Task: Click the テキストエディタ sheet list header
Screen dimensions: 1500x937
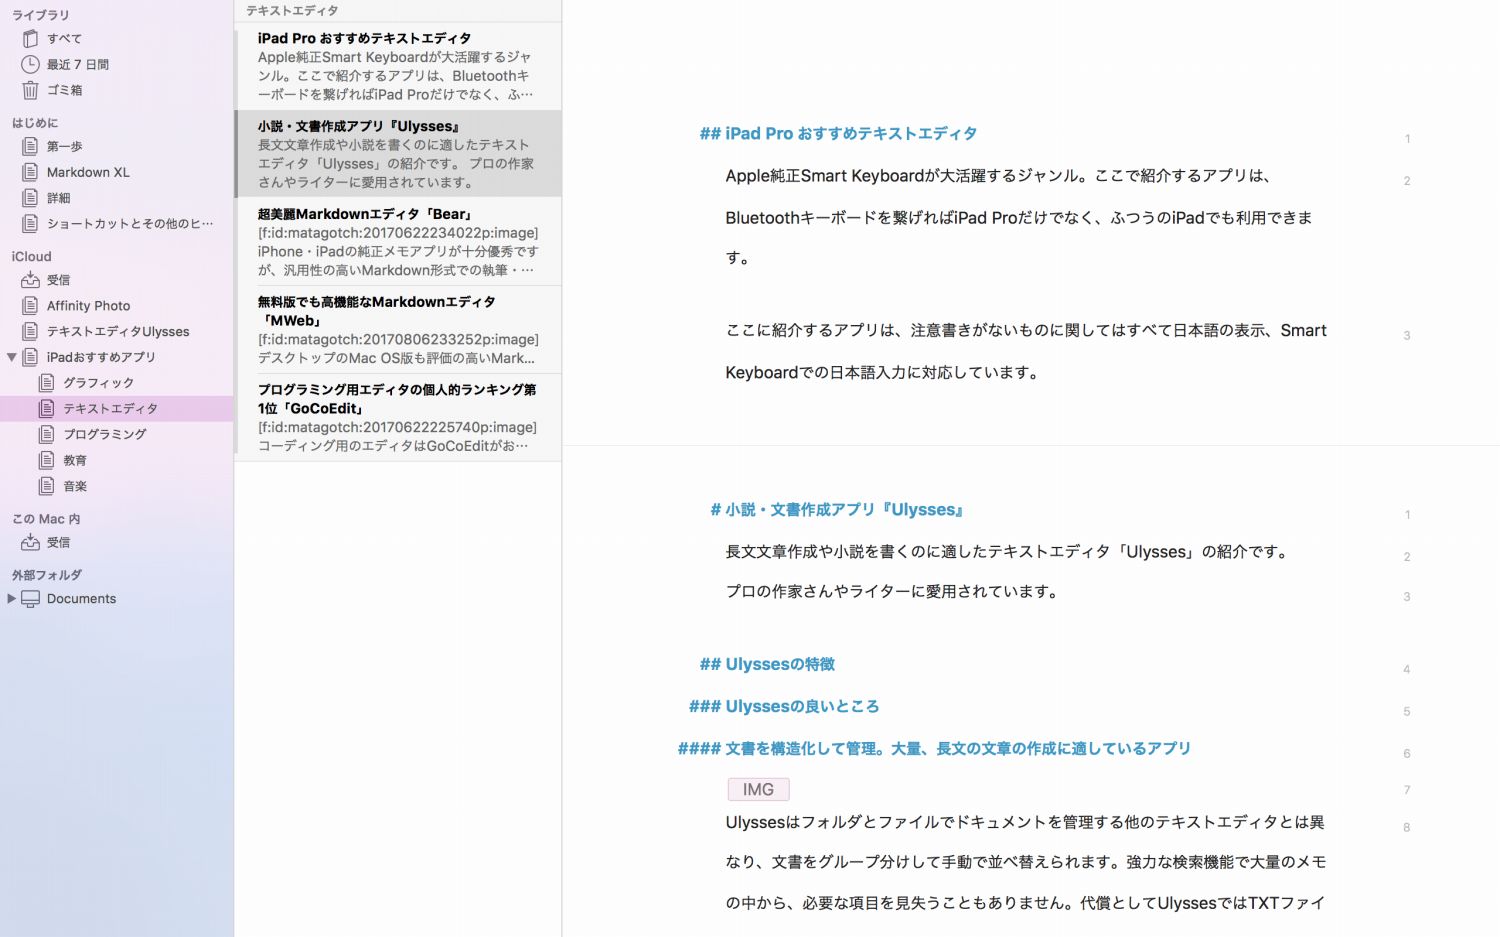Action: (292, 11)
